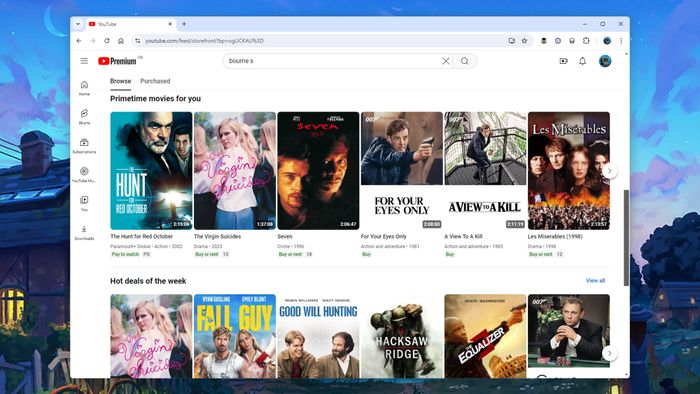Image resolution: width=700 pixels, height=394 pixels.
Task: Click the page vertical scrollbar thumb
Action: 626,238
